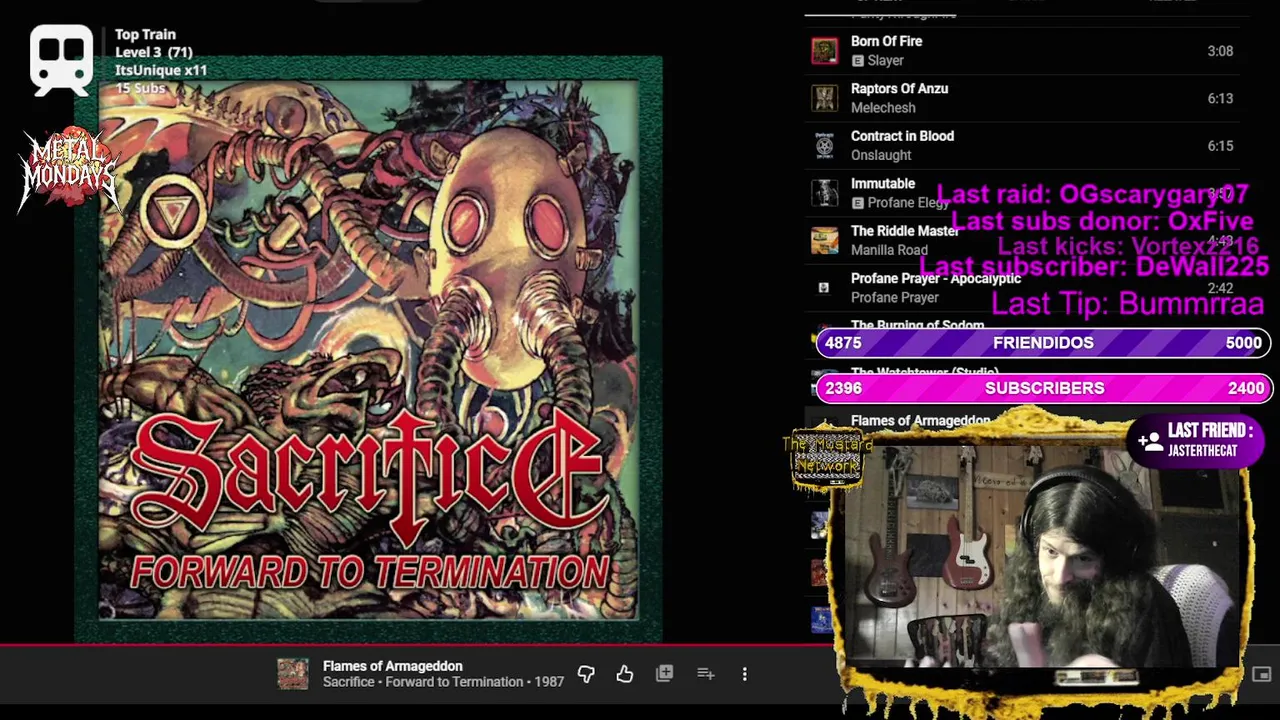Click the 6:13 duration of Raptors Of Anzu
The width and height of the screenshot is (1280, 720).
1220,98
